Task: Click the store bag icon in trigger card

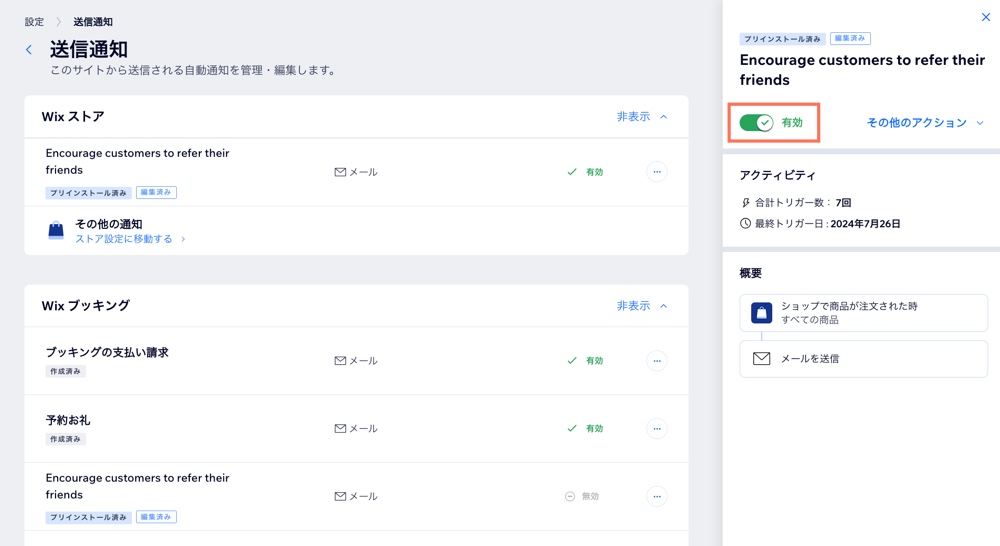Action: (761, 313)
